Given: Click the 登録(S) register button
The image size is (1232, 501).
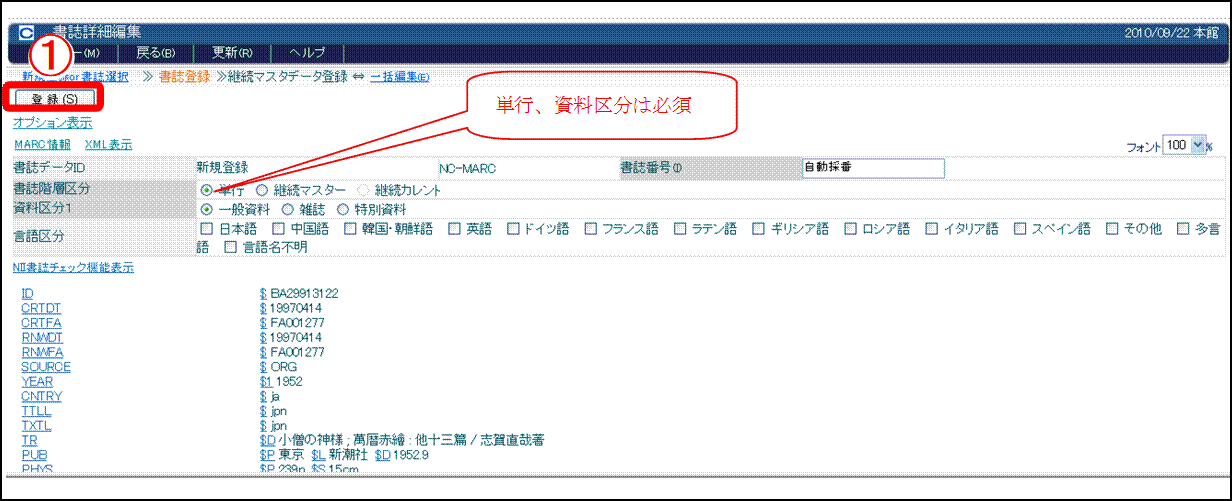Looking at the screenshot, I should click(x=54, y=99).
